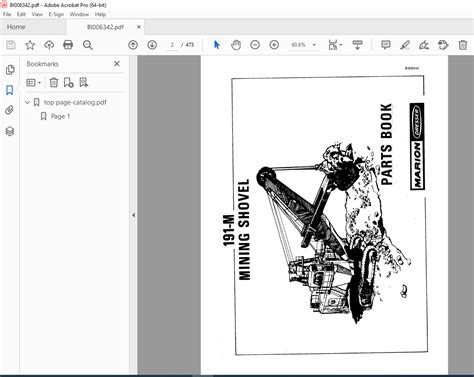The width and height of the screenshot is (474, 377).
Task: Open the Find text search tool
Action: (88, 45)
